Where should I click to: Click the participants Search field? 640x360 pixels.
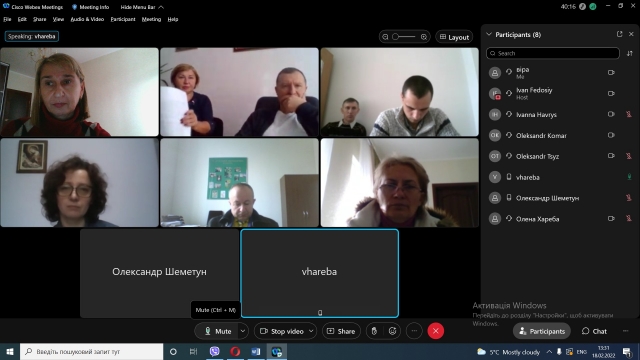(553, 53)
